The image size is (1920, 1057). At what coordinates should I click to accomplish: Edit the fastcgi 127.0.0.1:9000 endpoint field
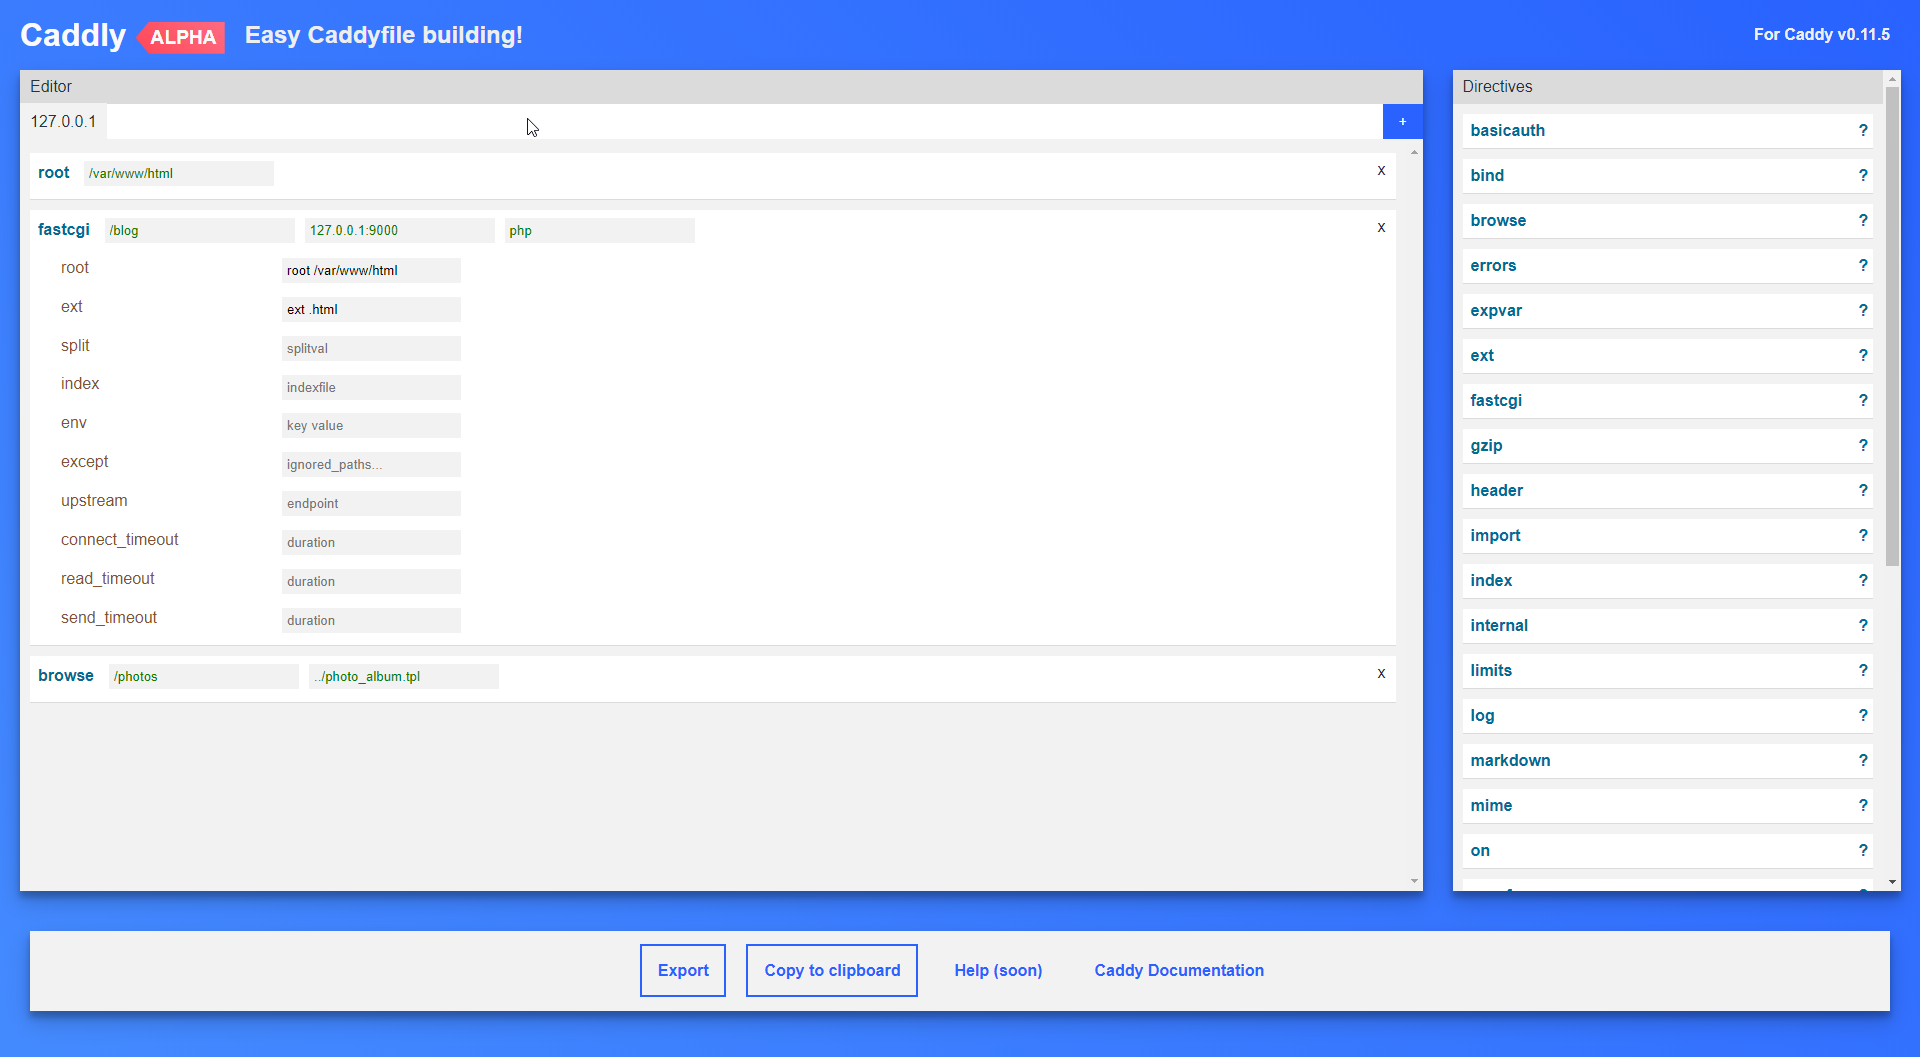(x=399, y=230)
